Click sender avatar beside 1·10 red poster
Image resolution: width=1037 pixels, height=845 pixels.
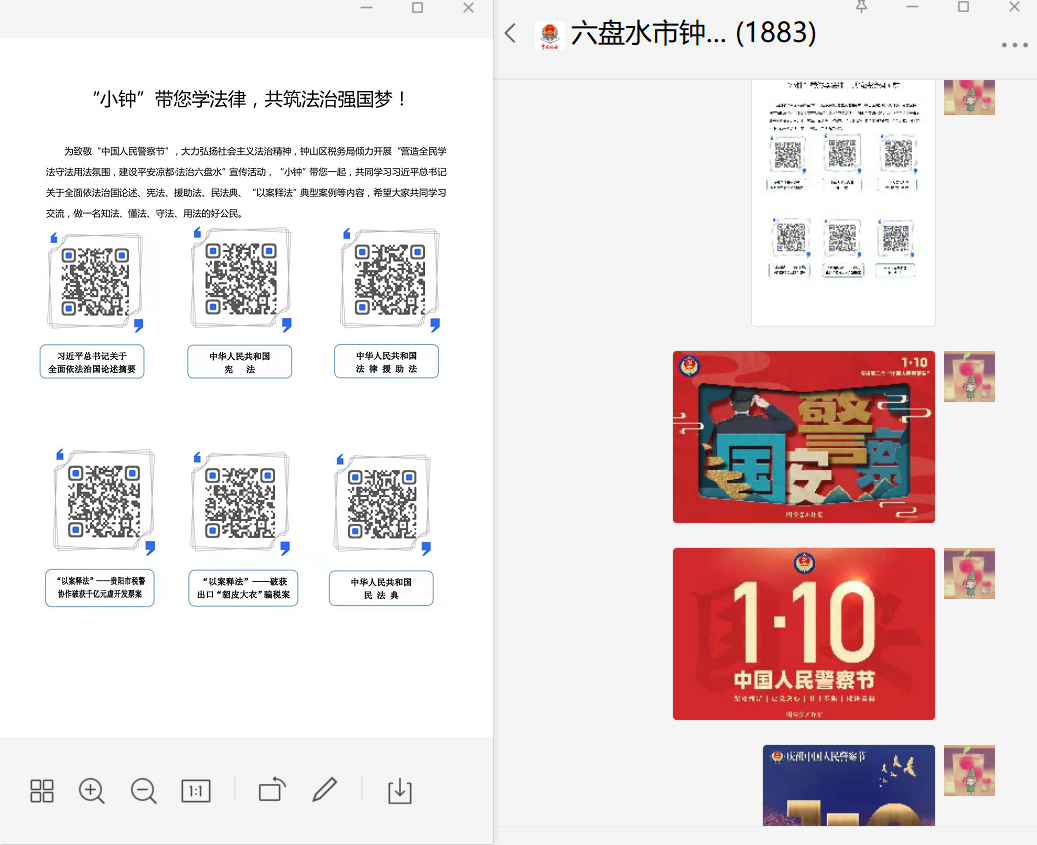(969, 573)
